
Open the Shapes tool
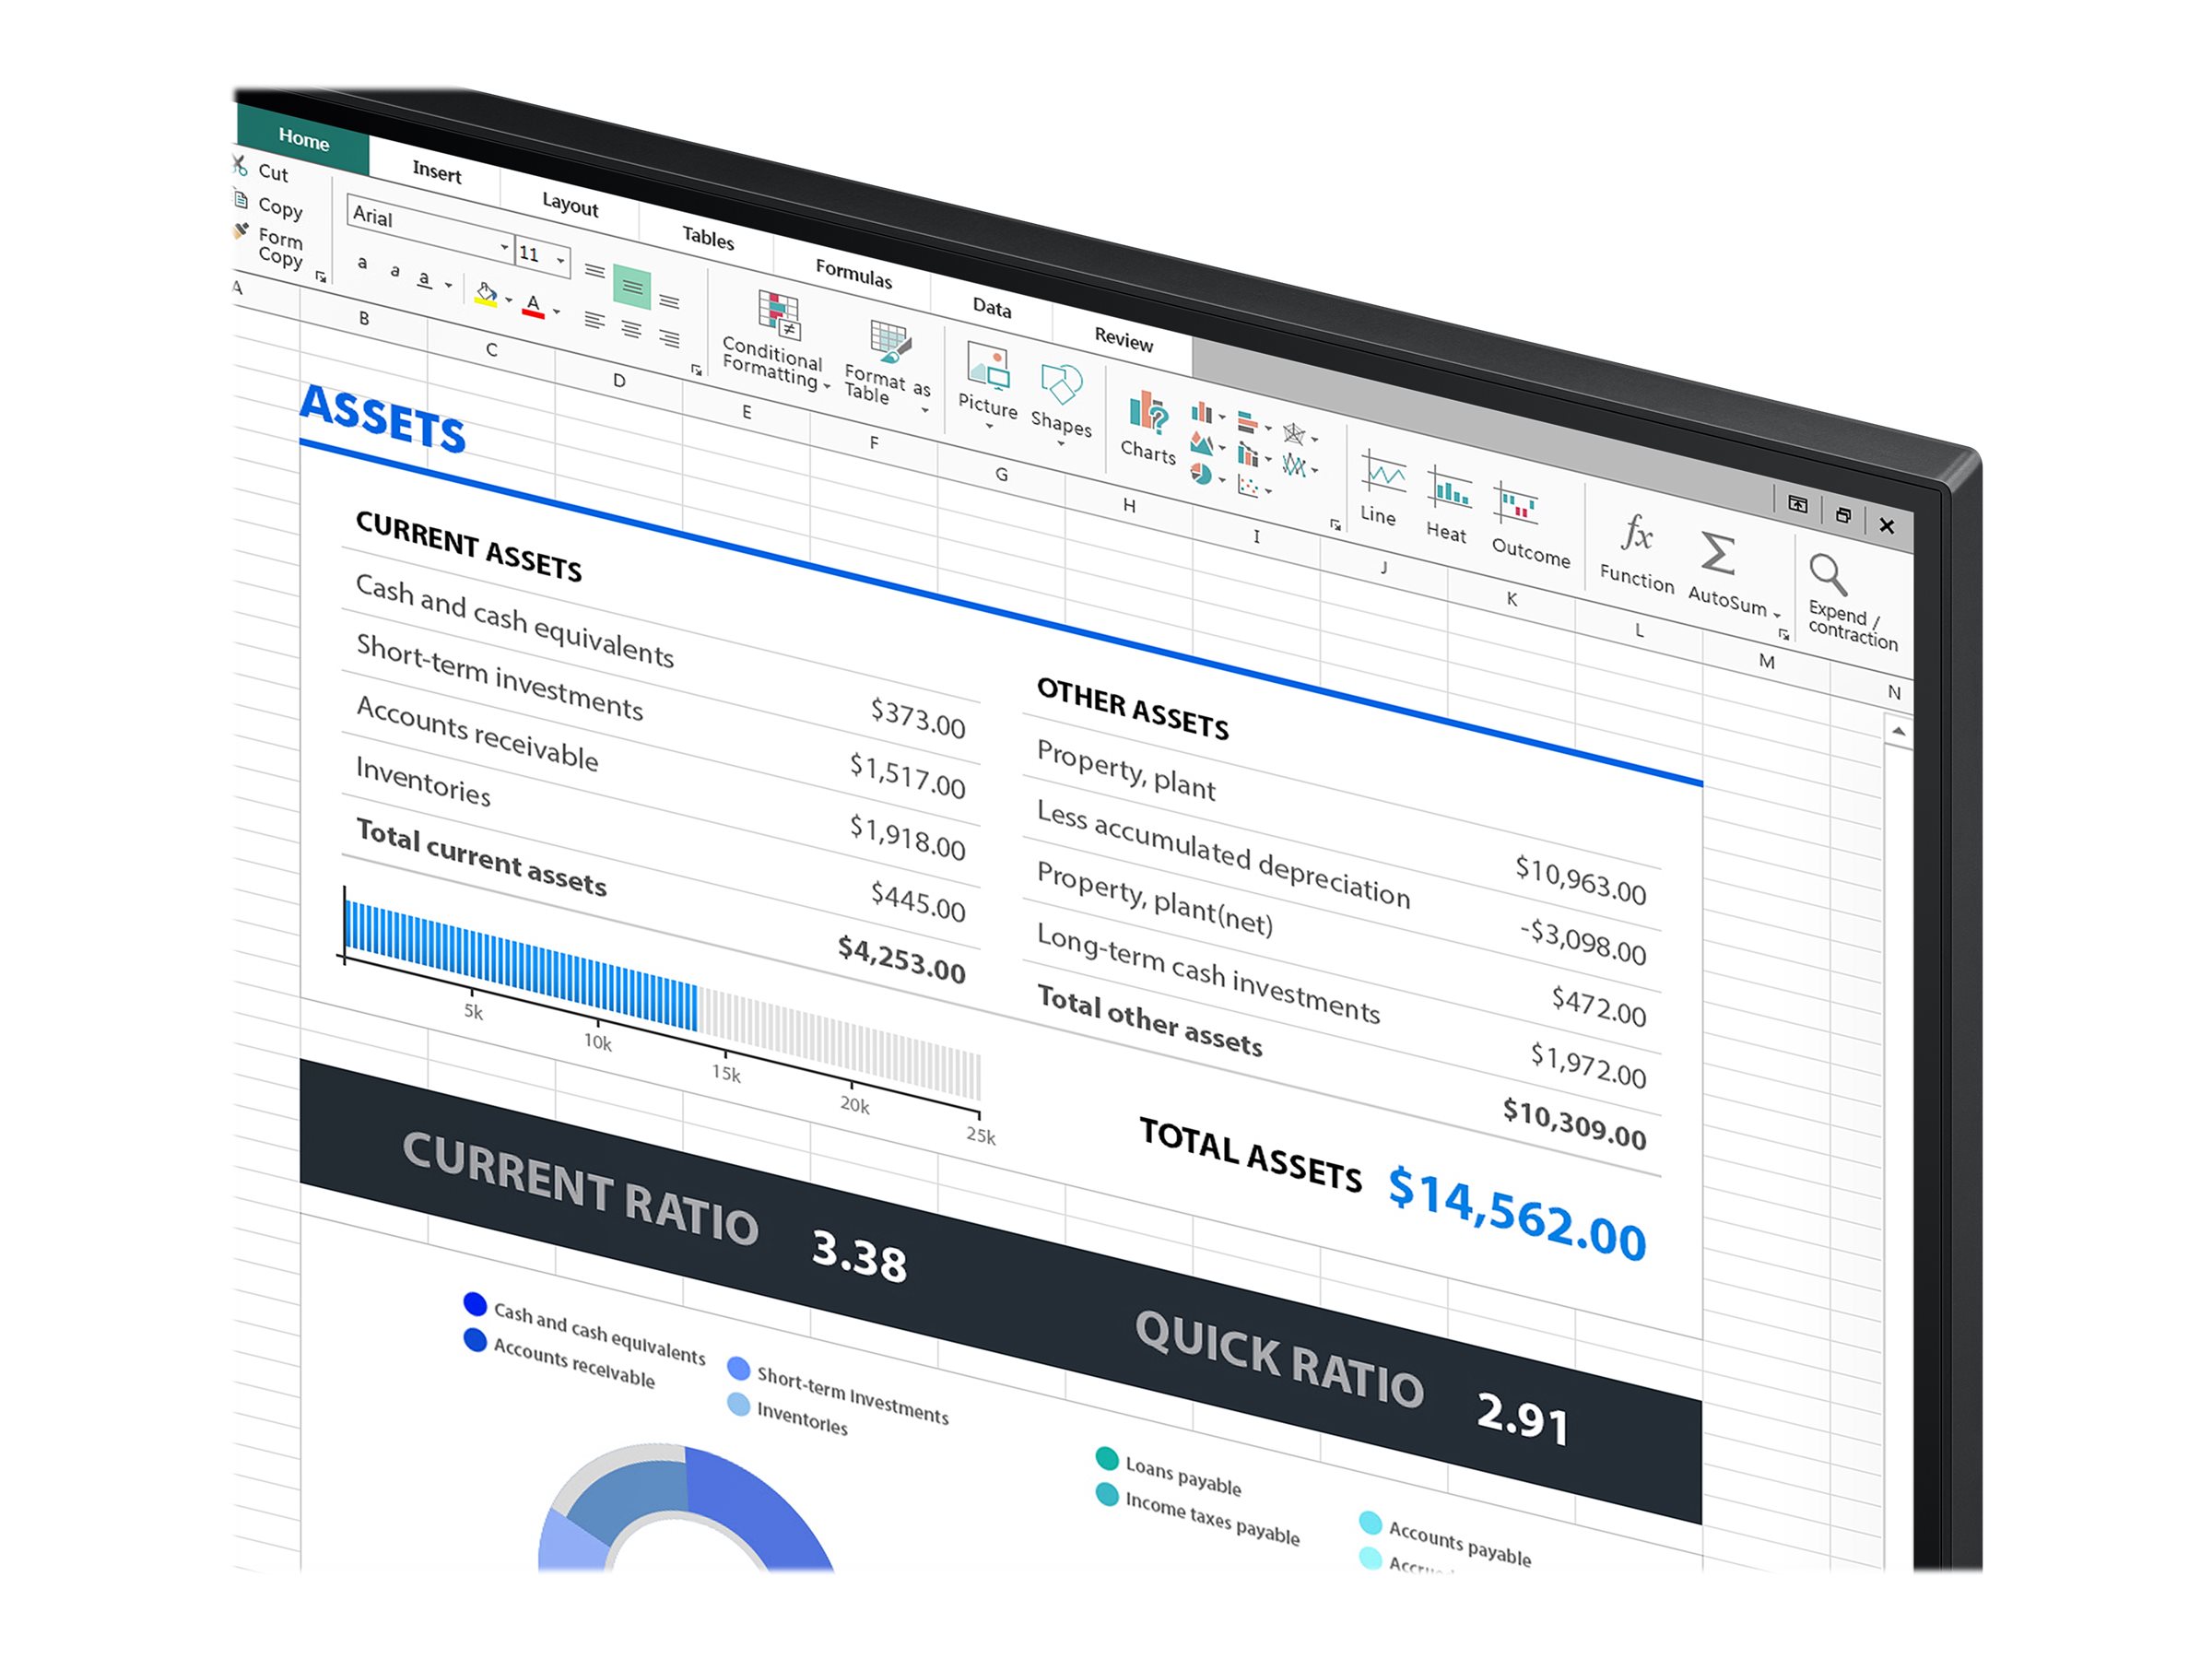(1061, 383)
